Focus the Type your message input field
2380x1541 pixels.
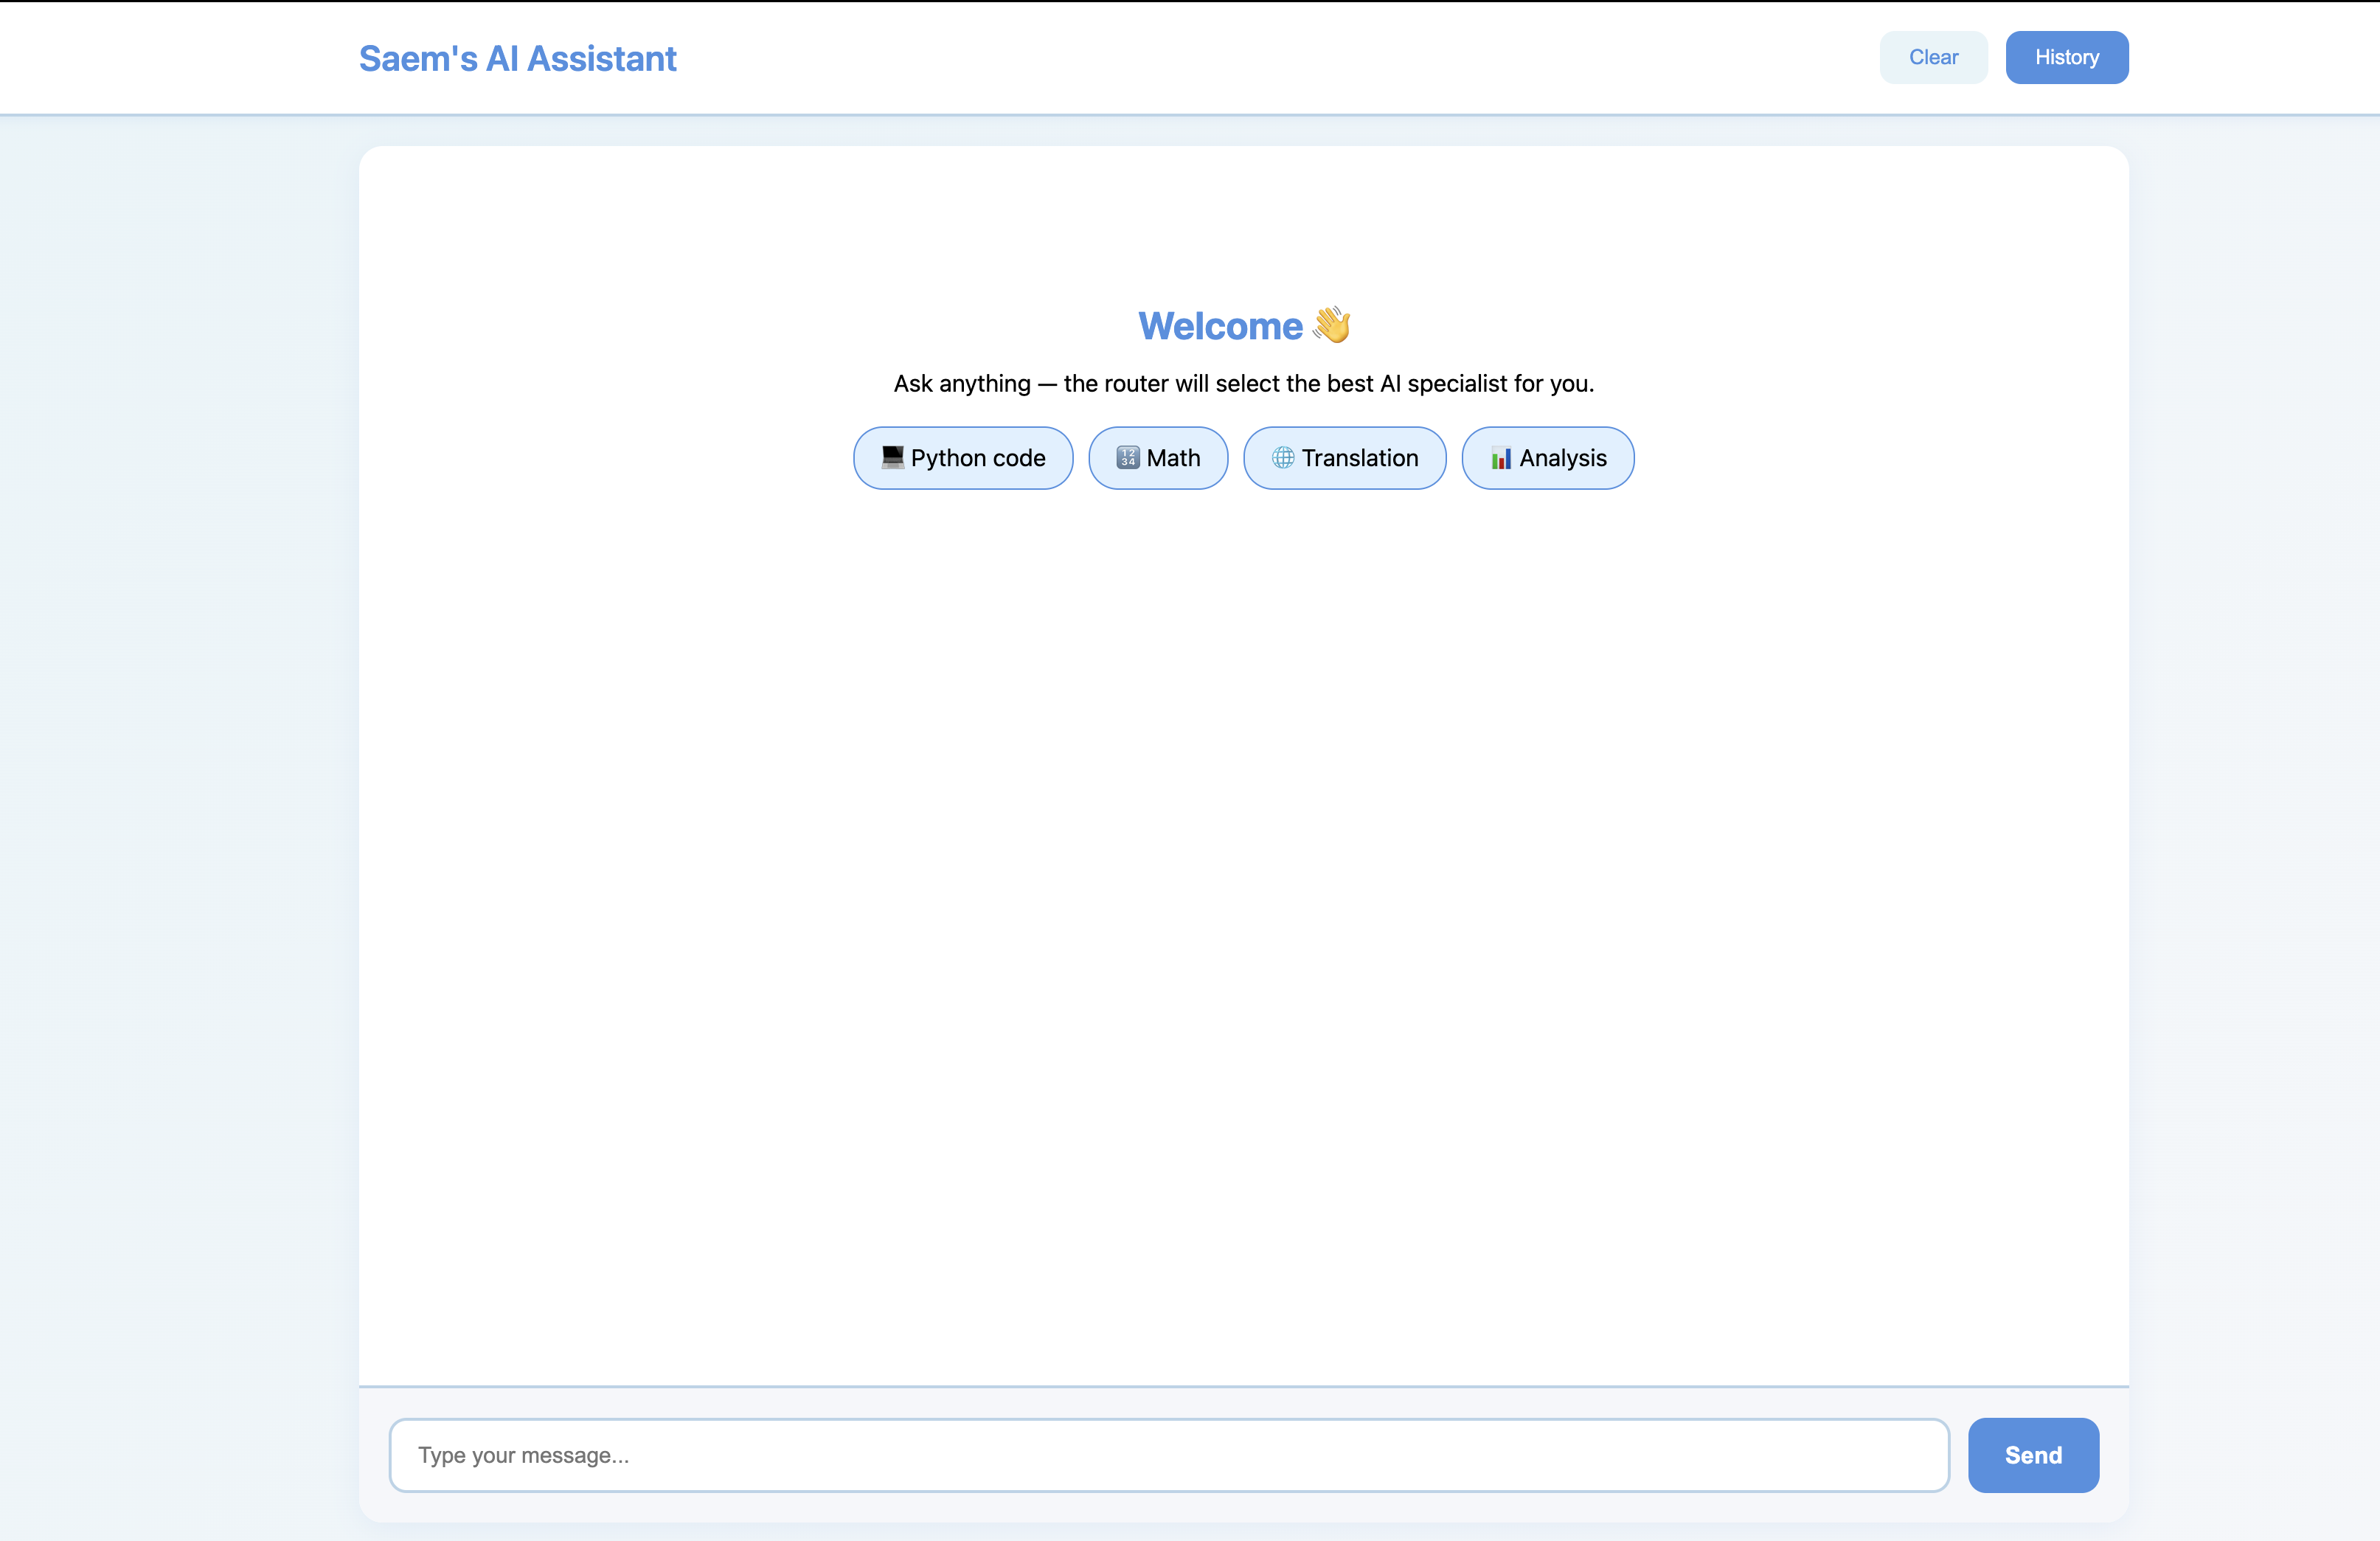1168,1455
